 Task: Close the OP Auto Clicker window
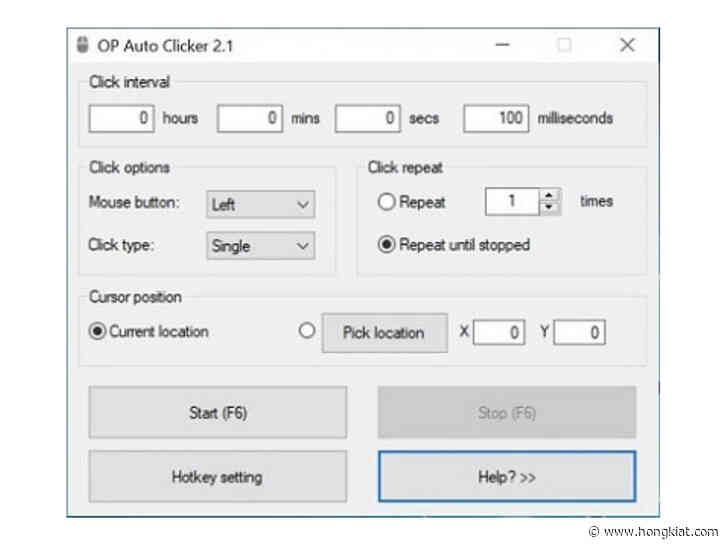click(x=627, y=45)
